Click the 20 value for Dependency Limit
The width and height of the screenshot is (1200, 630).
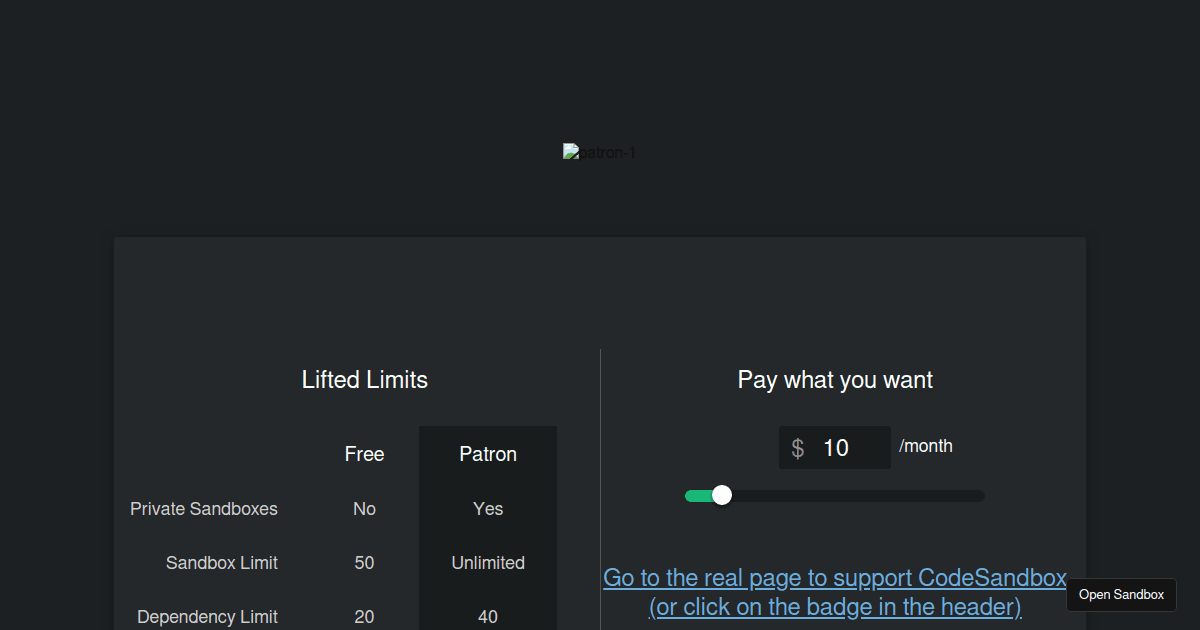pyautogui.click(x=364, y=617)
